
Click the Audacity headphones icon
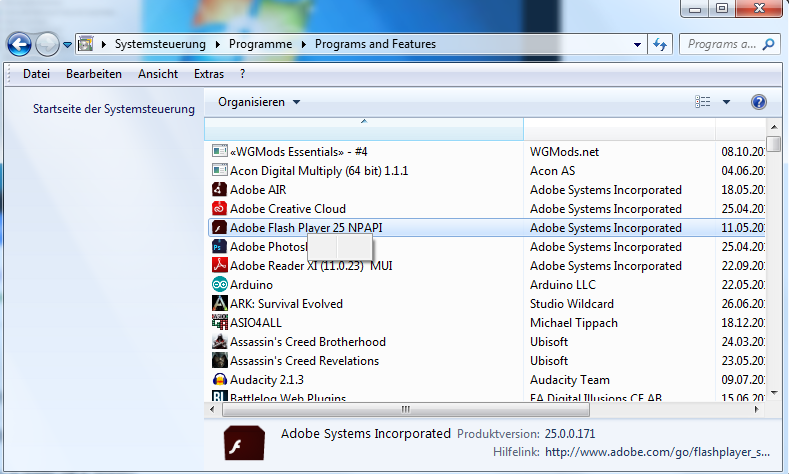coord(219,379)
